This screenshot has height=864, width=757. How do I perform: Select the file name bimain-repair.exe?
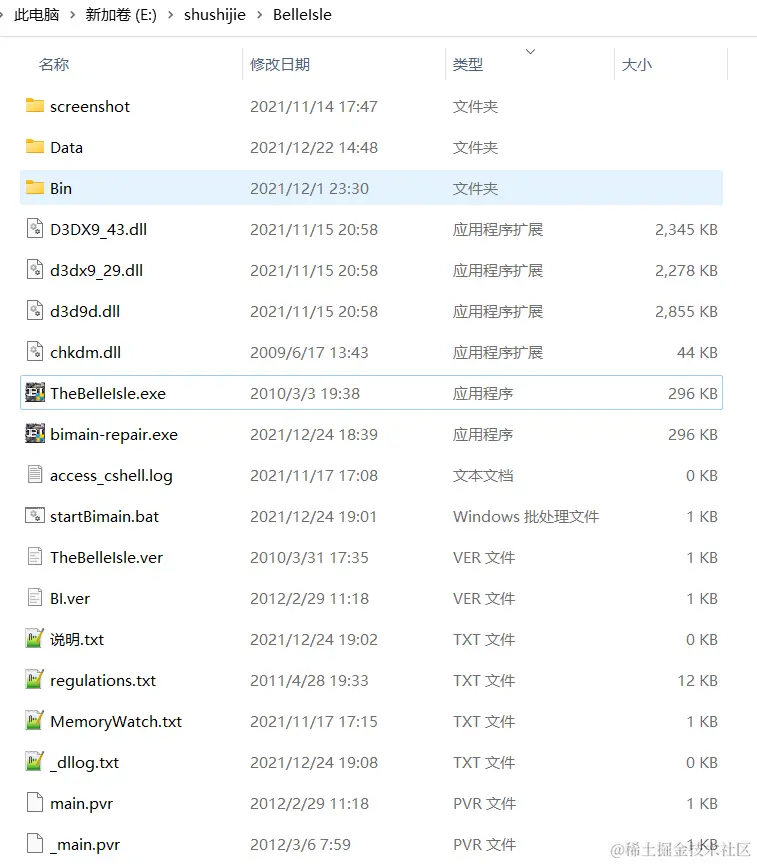tap(114, 435)
